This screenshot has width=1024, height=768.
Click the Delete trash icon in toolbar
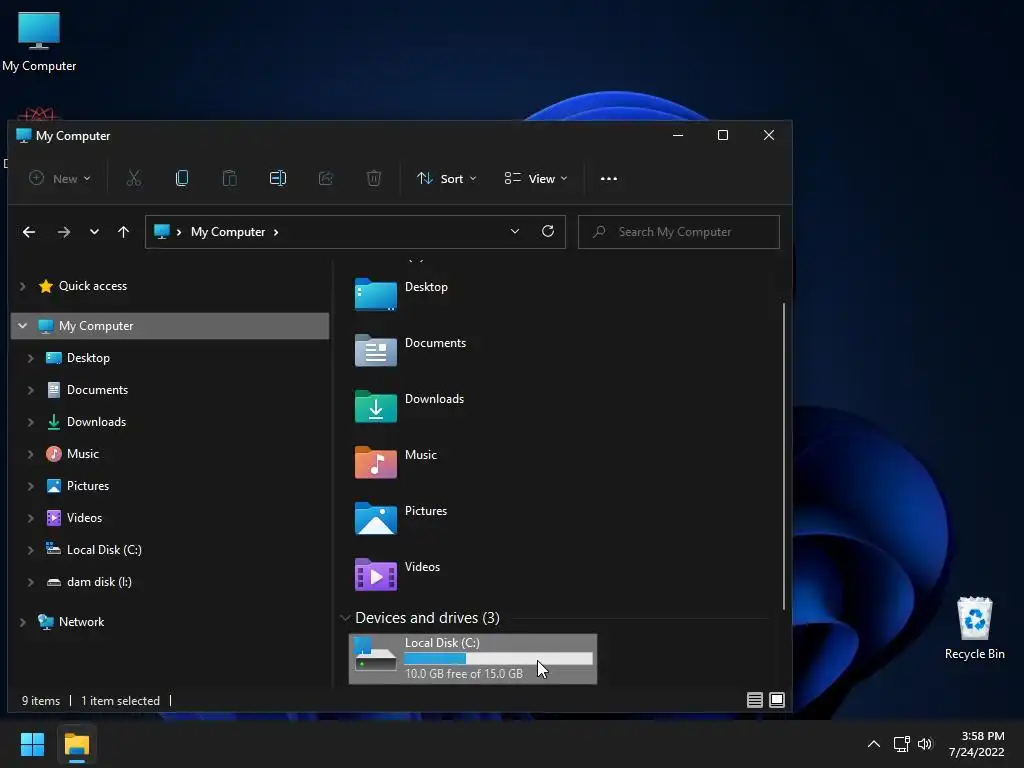tap(374, 178)
